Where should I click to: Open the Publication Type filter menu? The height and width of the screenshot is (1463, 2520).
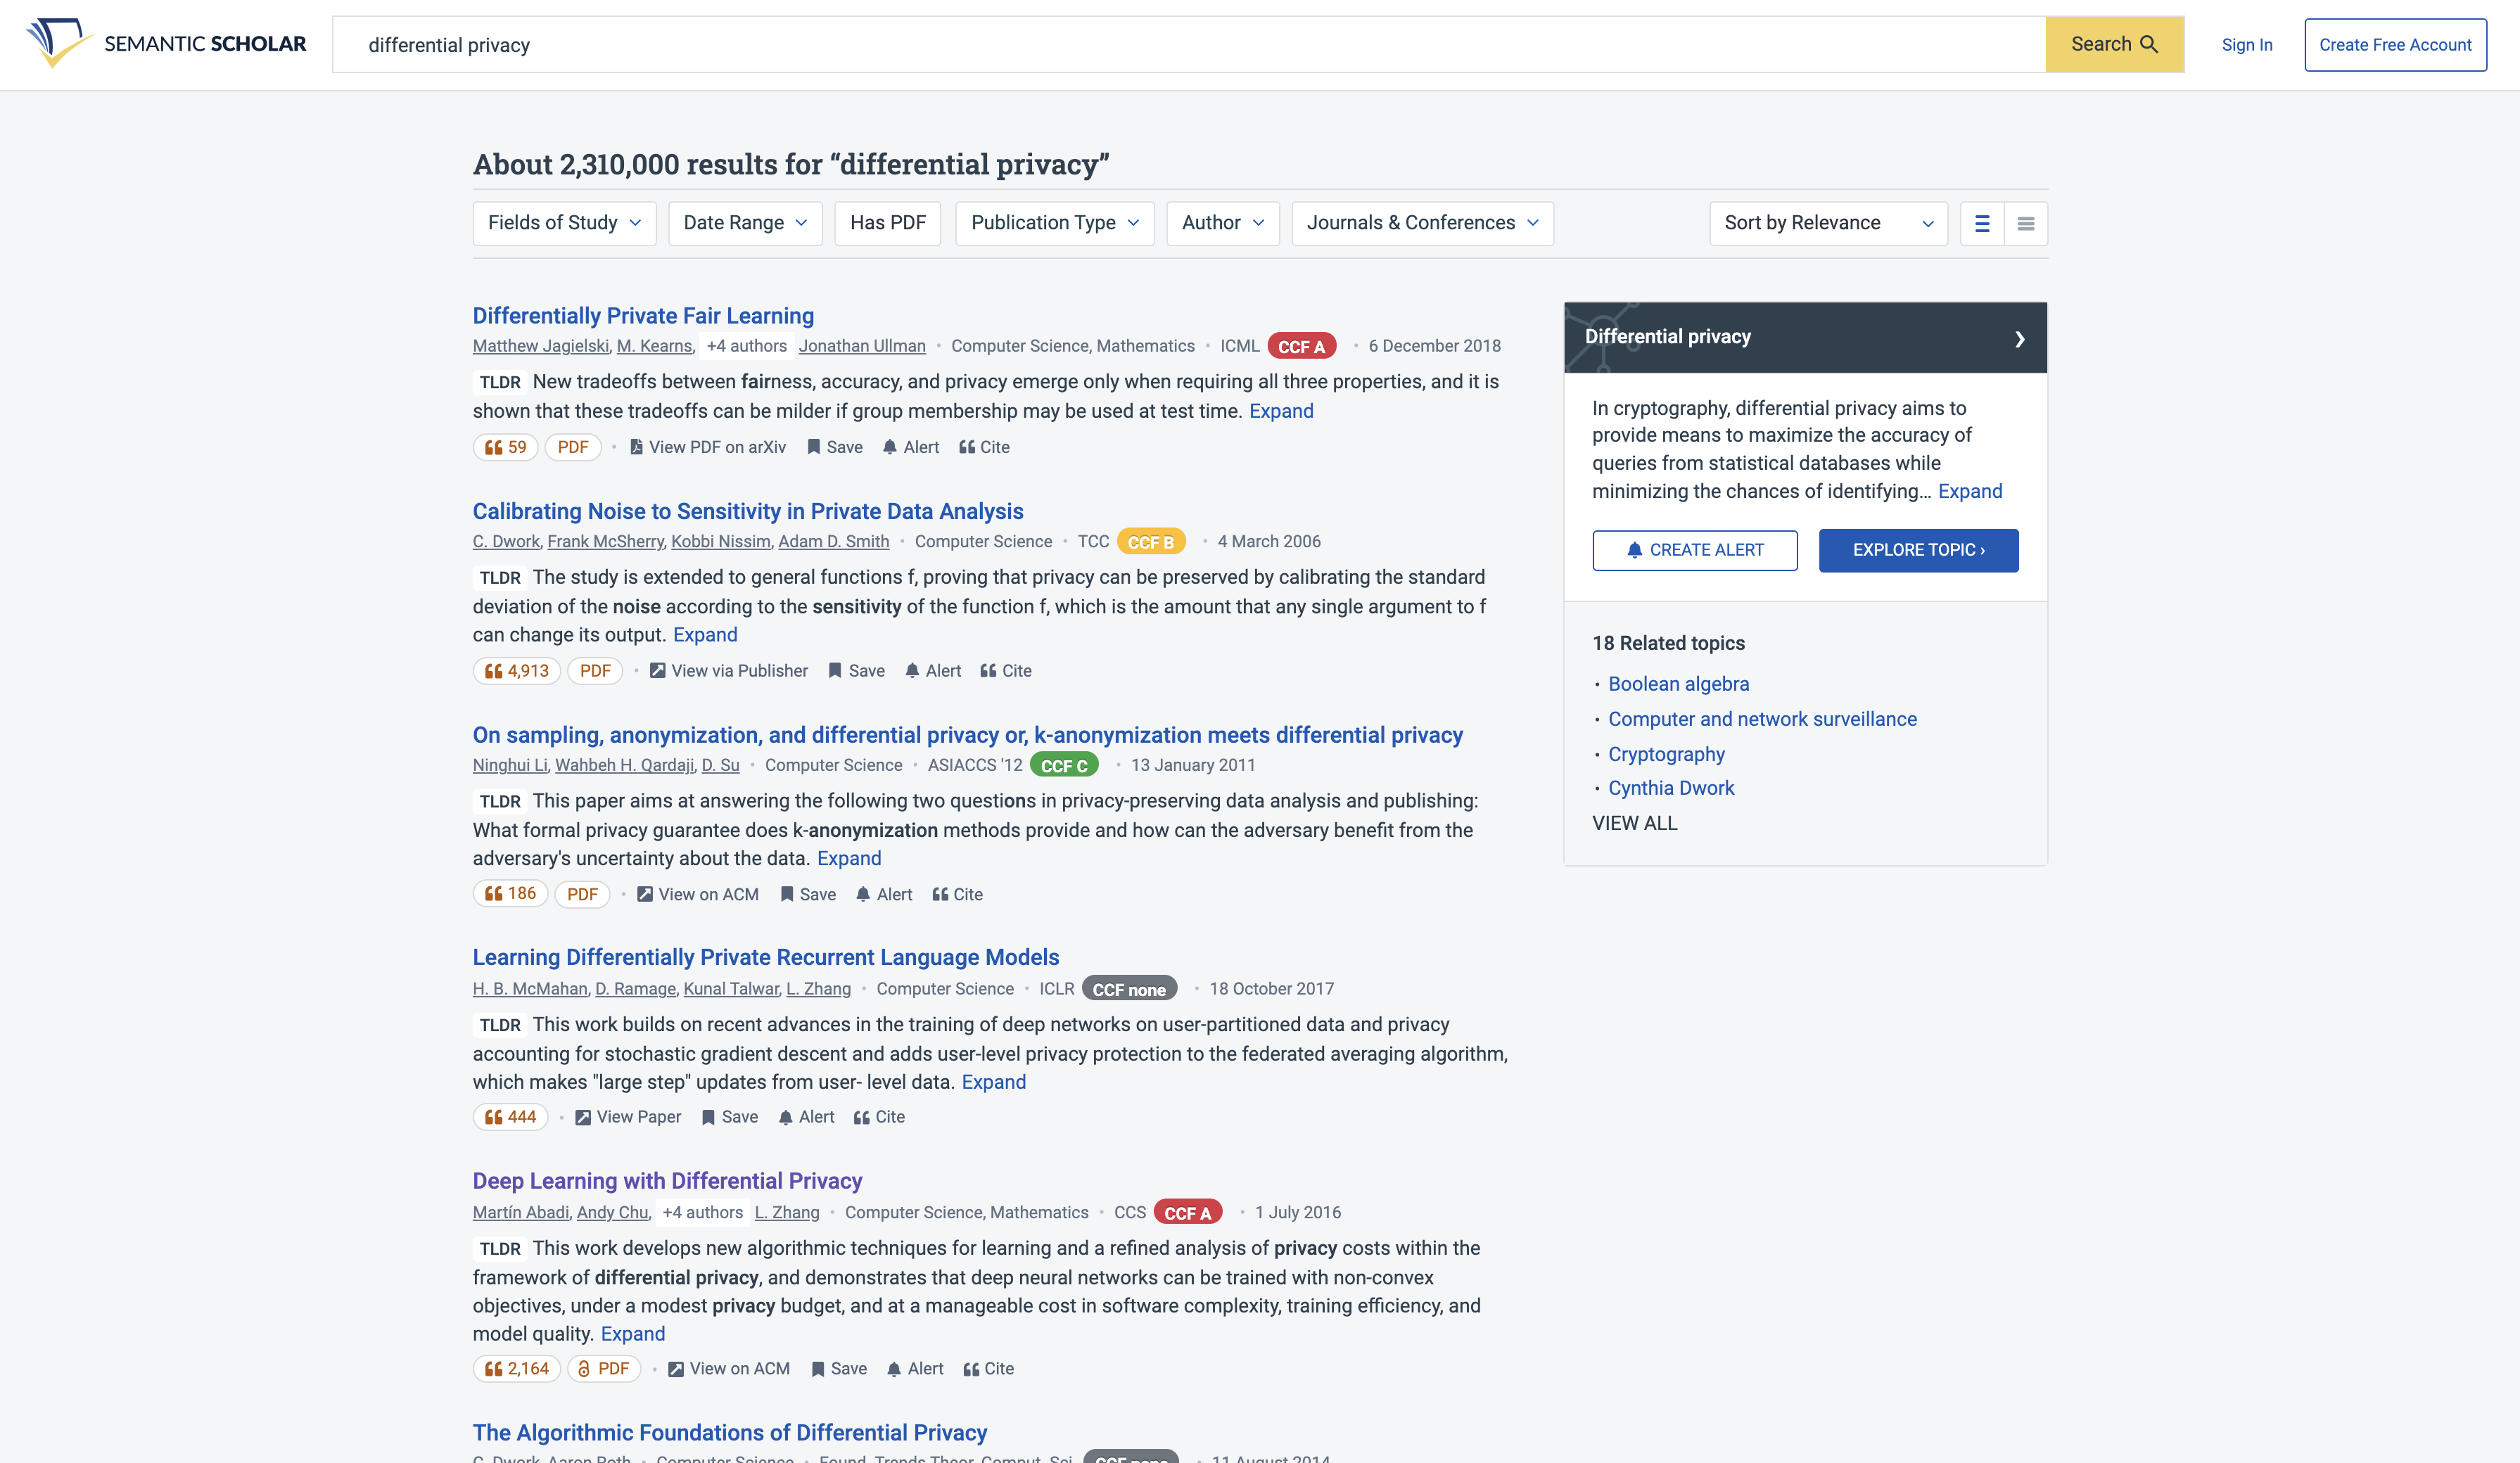(x=1054, y=223)
